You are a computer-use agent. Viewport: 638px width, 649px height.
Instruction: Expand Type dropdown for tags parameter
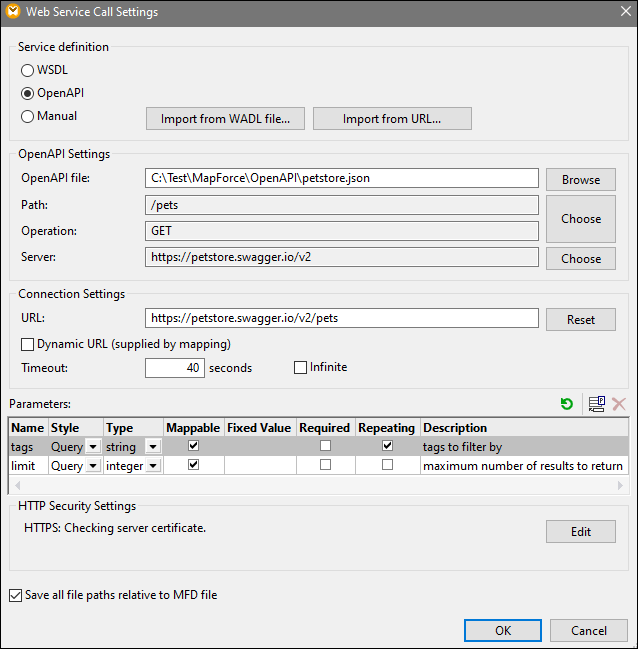(x=152, y=447)
